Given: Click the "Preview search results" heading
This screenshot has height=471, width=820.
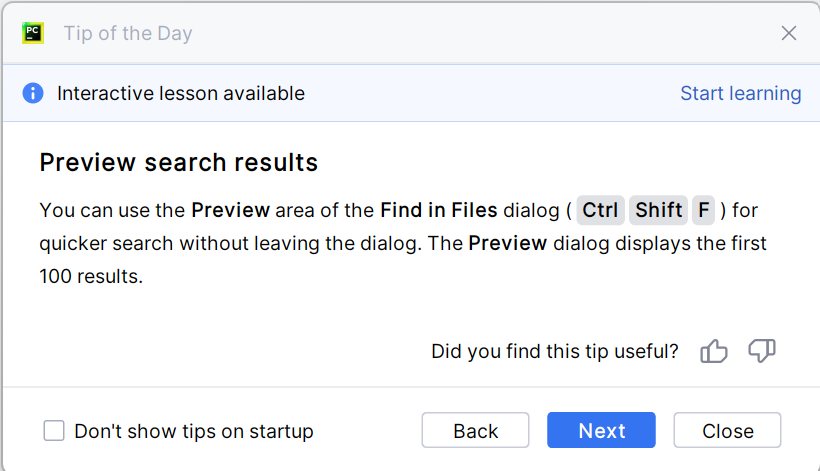Looking at the screenshot, I should (x=178, y=162).
